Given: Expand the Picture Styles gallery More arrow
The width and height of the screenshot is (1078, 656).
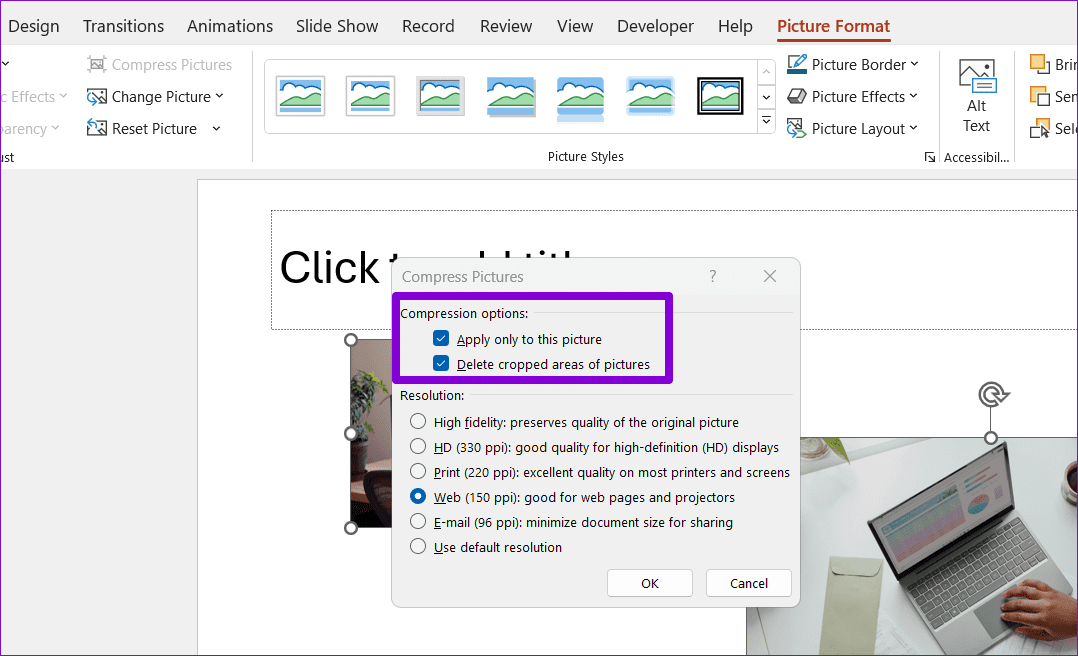Looking at the screenshot, I should click(x=767, y=121).
